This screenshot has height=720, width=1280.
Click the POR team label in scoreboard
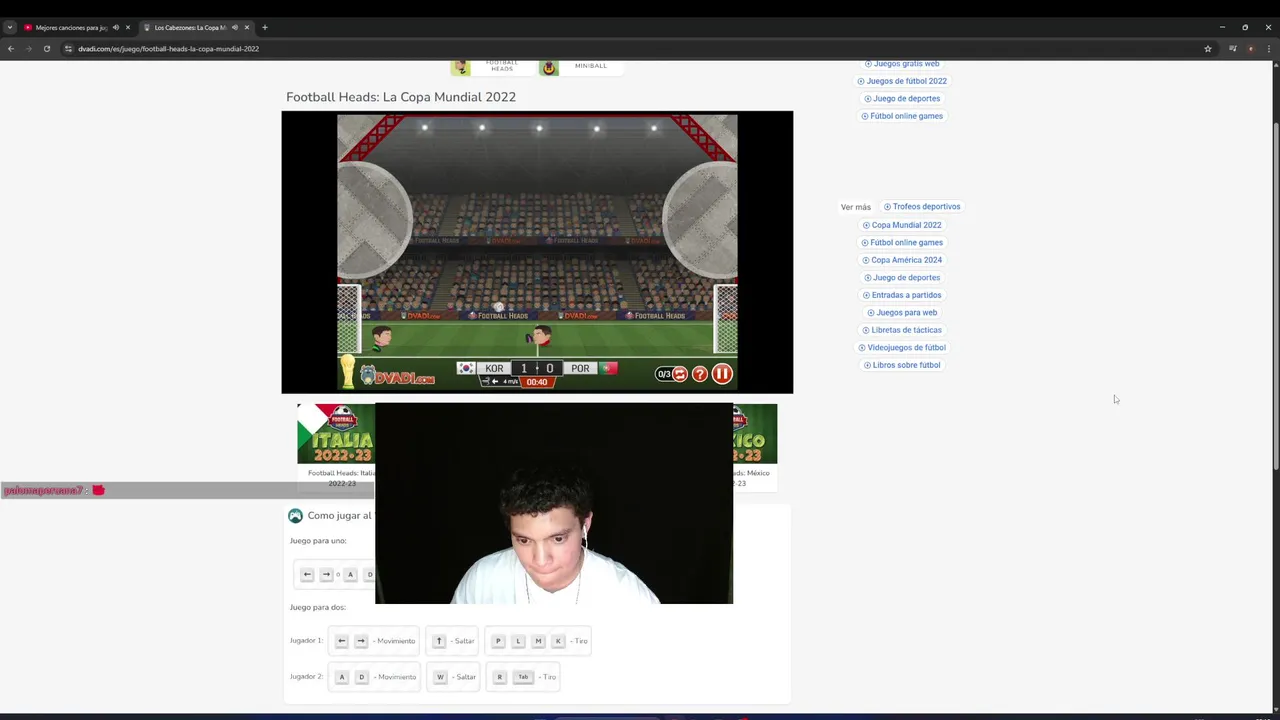(x=580, y=369)
